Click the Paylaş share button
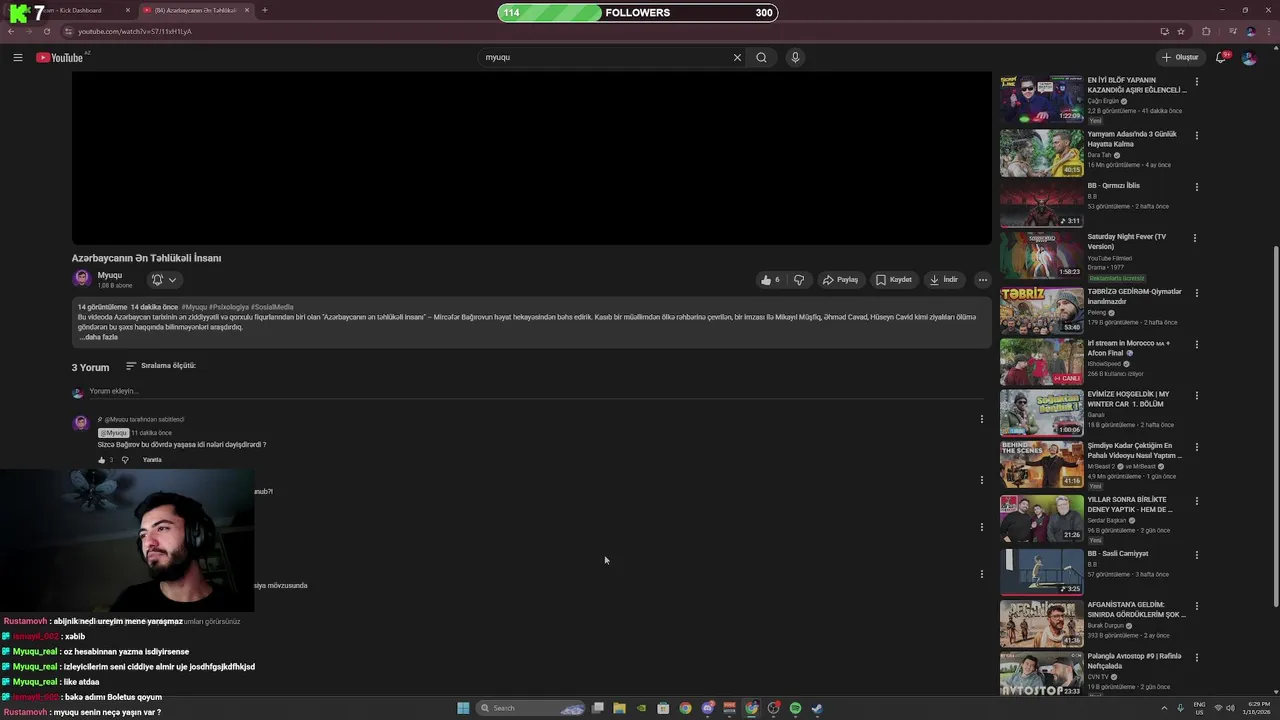The image size is (1280, 720). coord(840,280)
